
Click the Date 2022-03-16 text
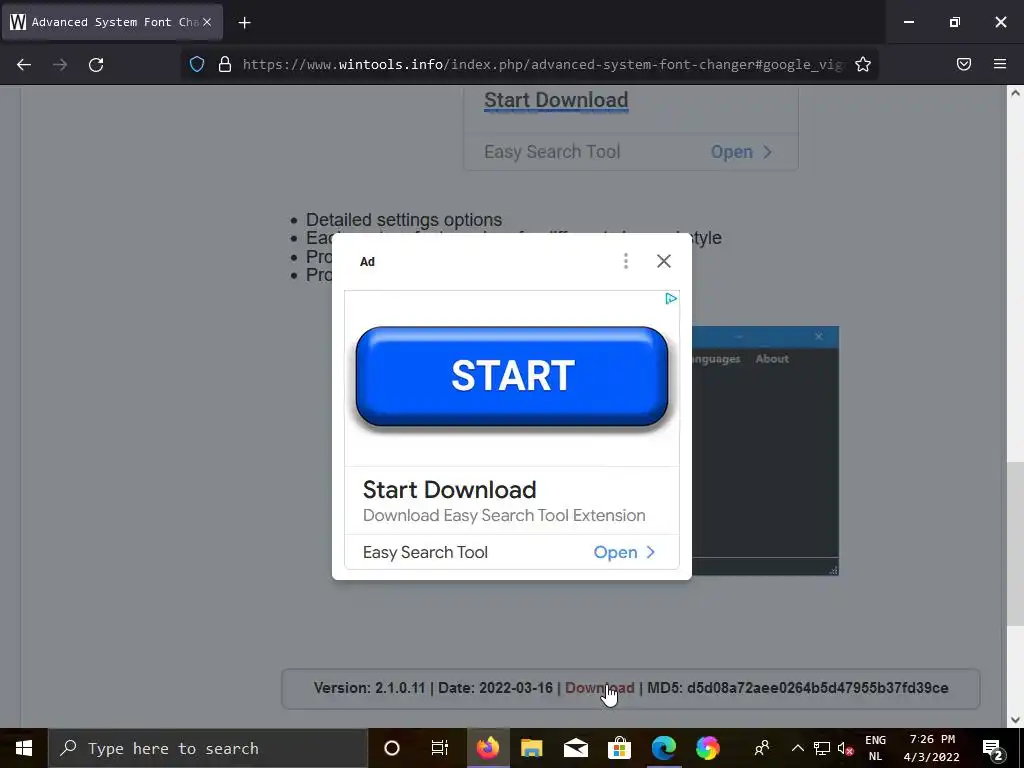(495, 688)
